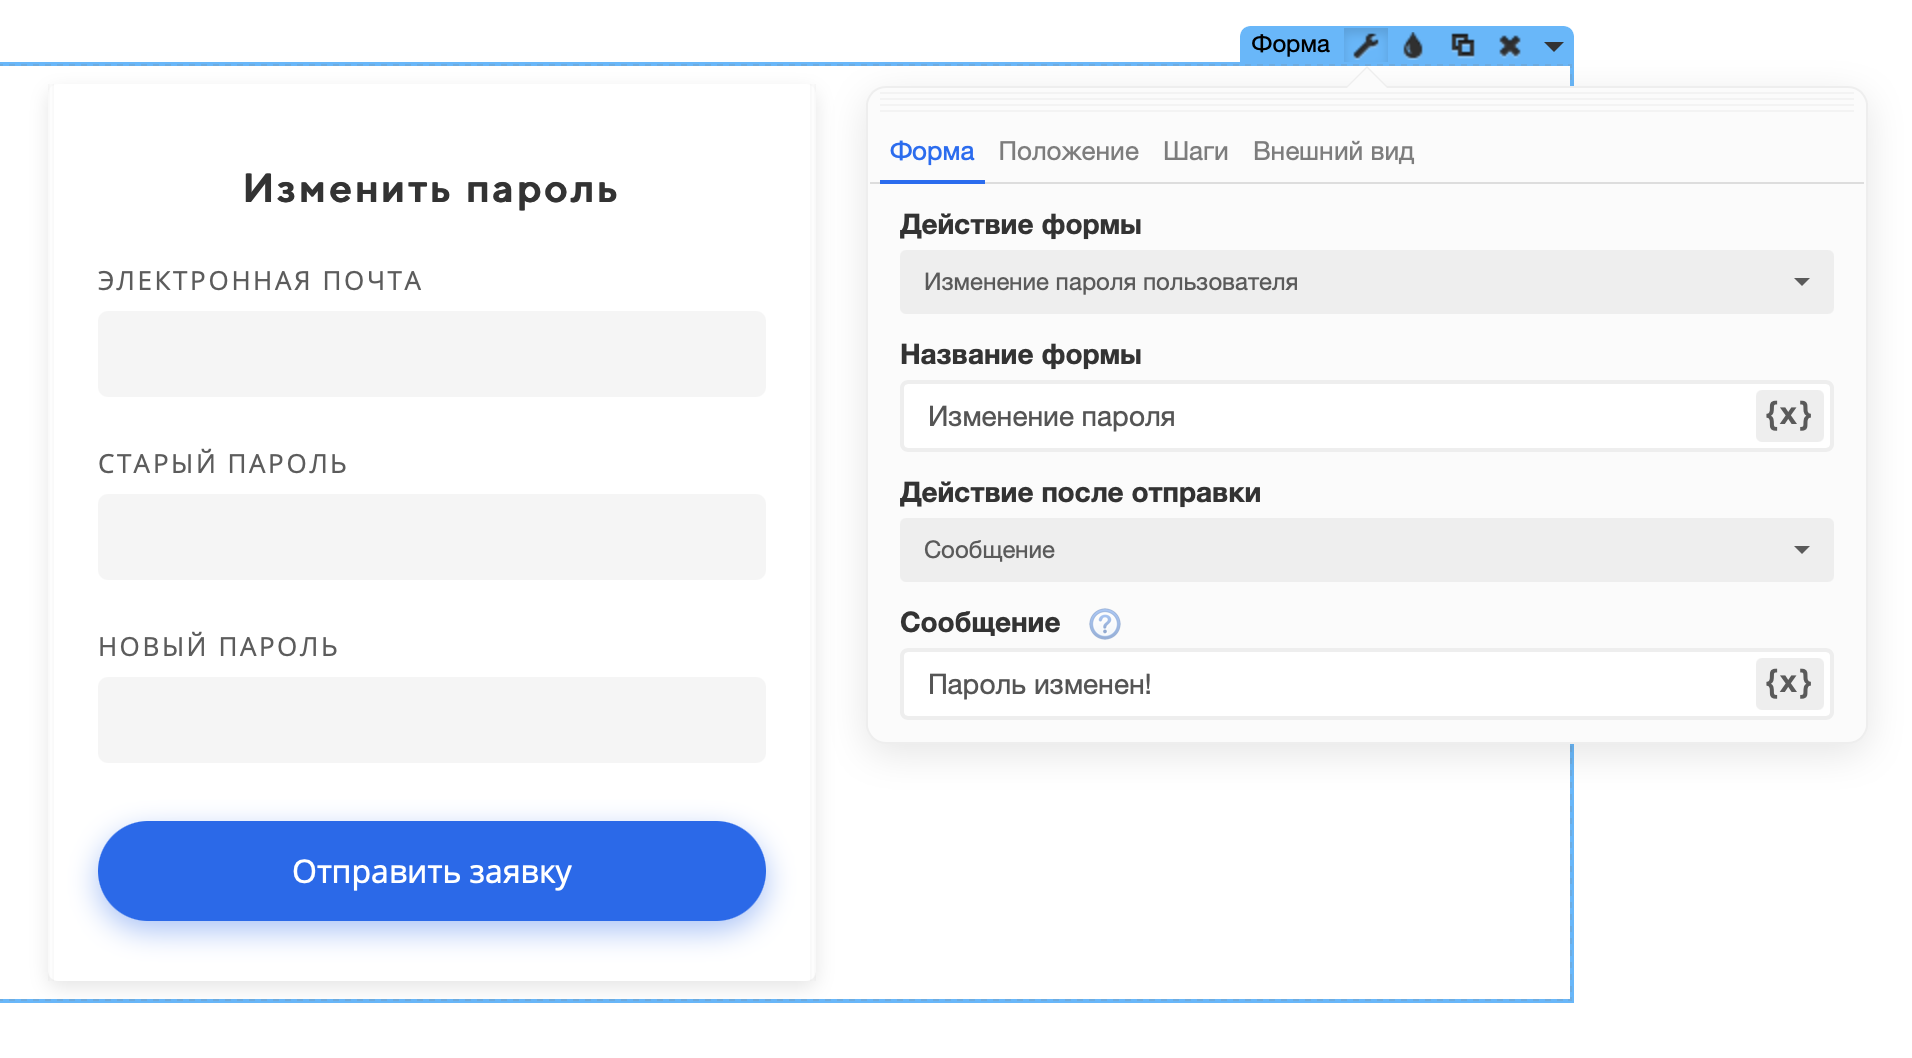Expand the form block menu arrow

tap(1554, 46)
